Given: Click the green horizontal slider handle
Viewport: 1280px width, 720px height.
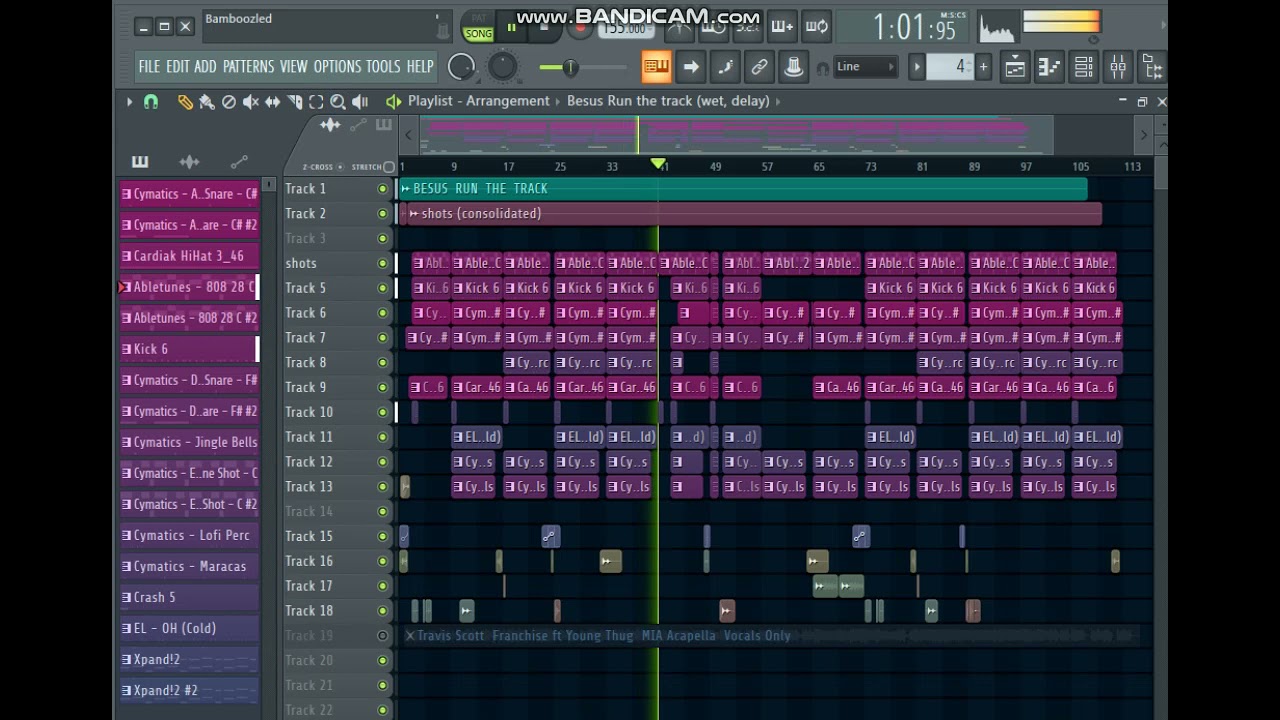Looking at the screenshot, I should coord(570,67).
